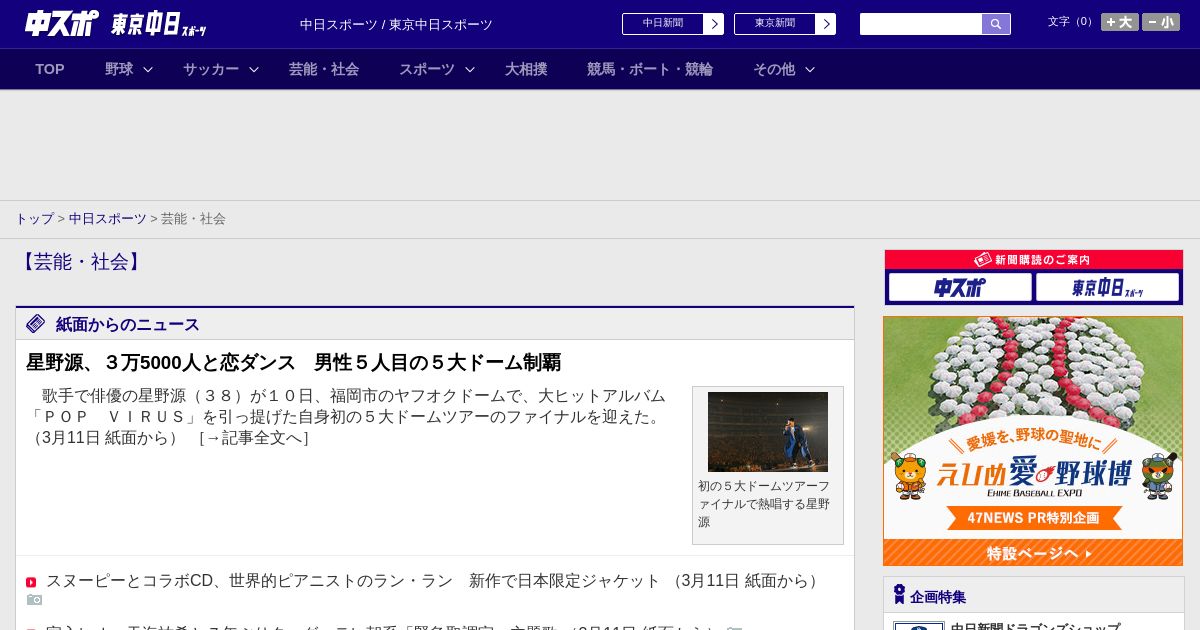Click 【芸能・社会】 page heading
The height and width of the screenshot is (630, 1200).
[80, 262]
